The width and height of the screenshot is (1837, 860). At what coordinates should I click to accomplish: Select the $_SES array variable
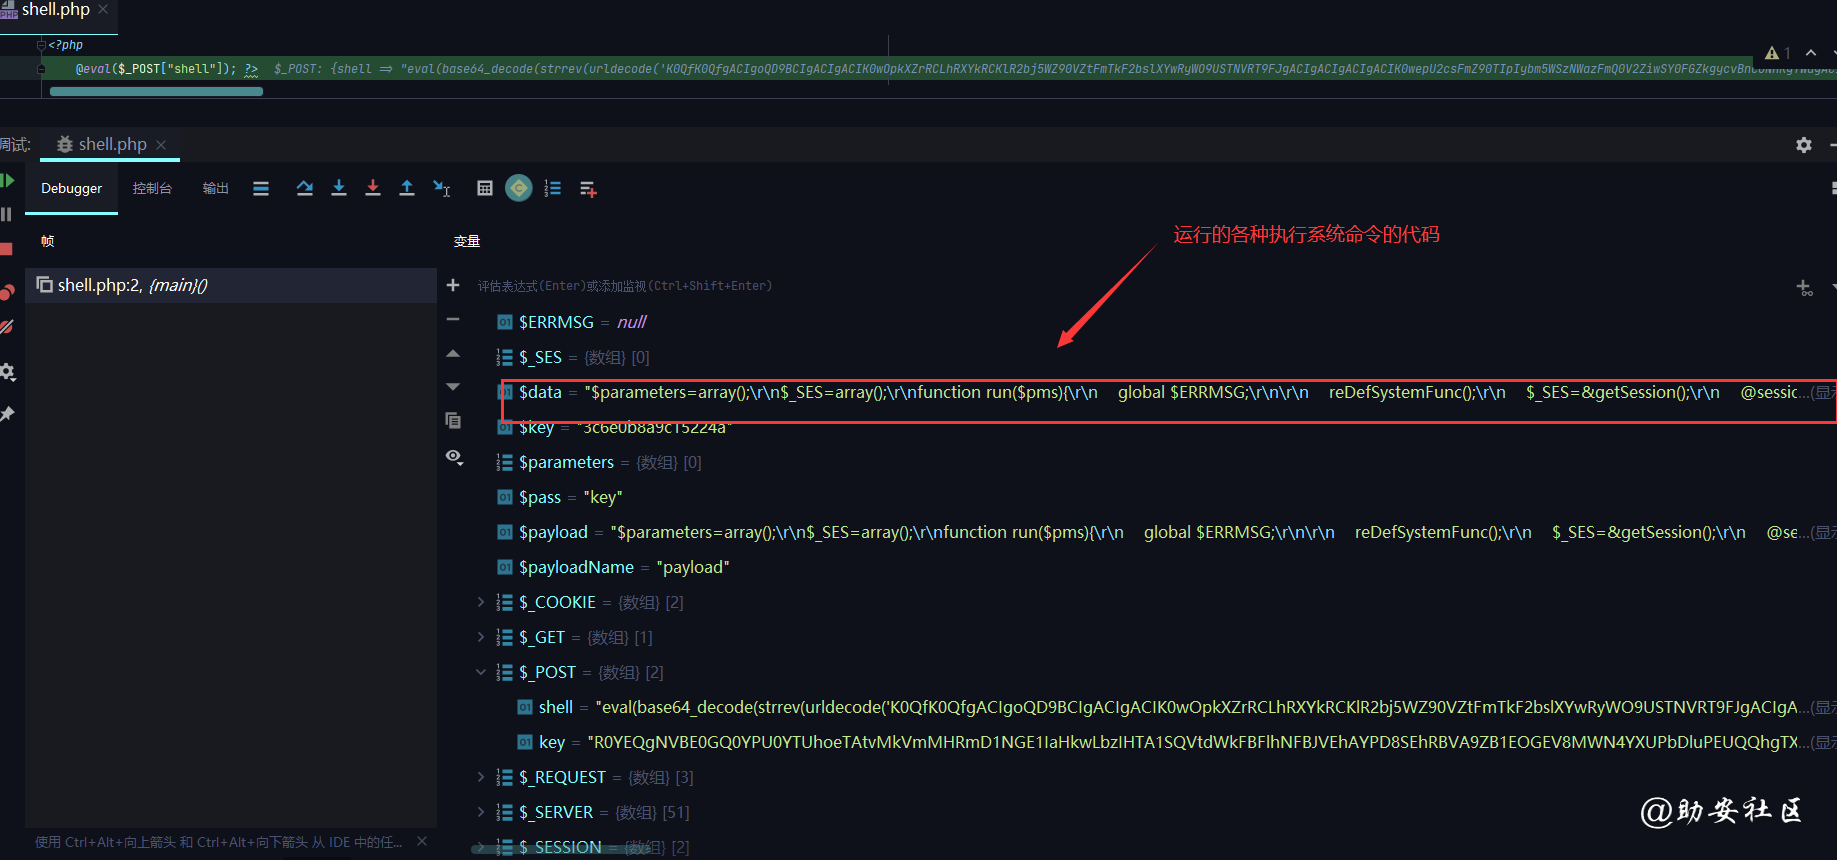[x=573, y=357]
